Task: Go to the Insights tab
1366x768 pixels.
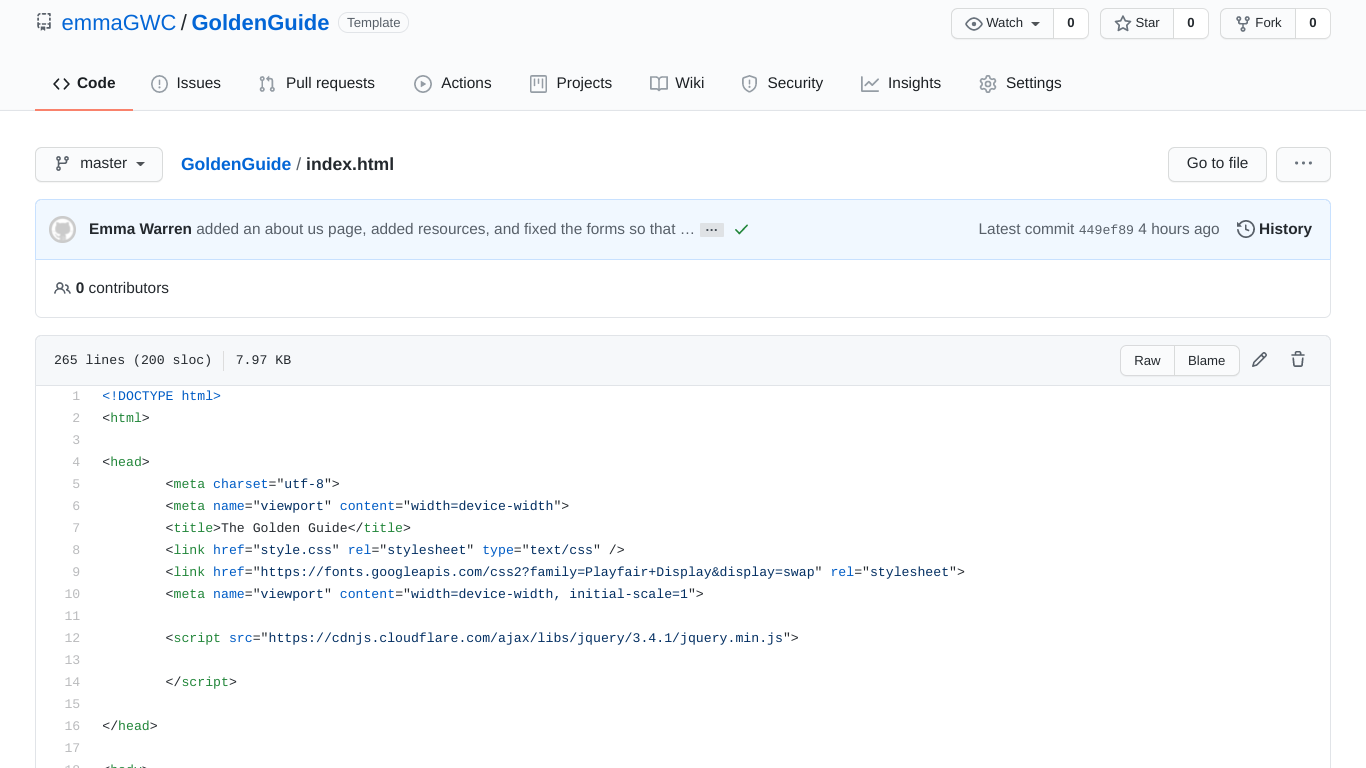Action: [901, 84]
